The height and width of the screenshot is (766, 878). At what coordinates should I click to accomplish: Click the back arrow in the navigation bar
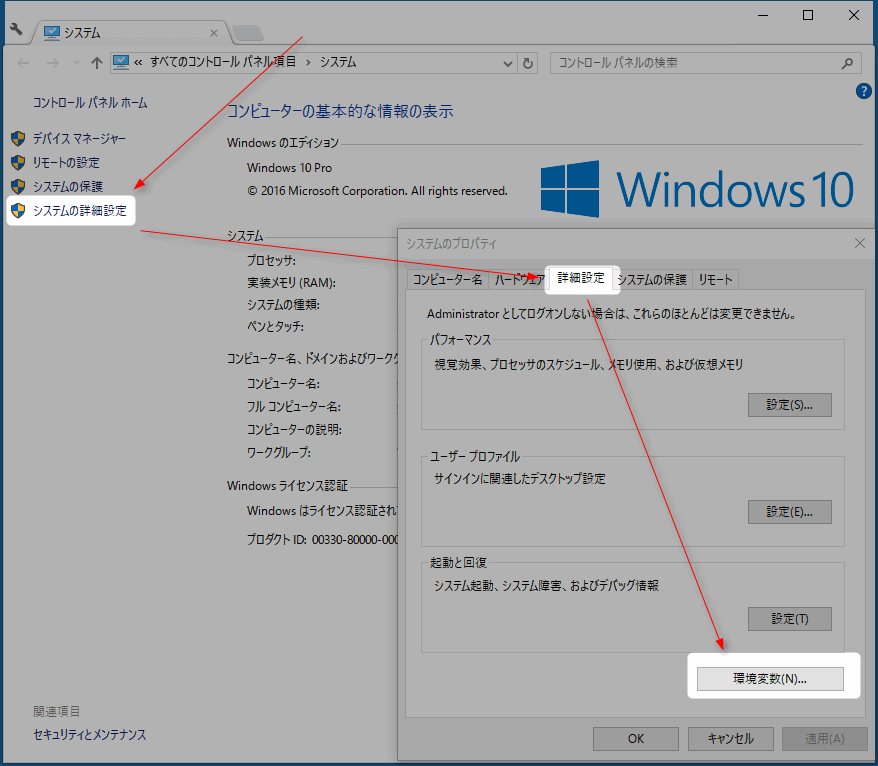click(x=24, y=63)
